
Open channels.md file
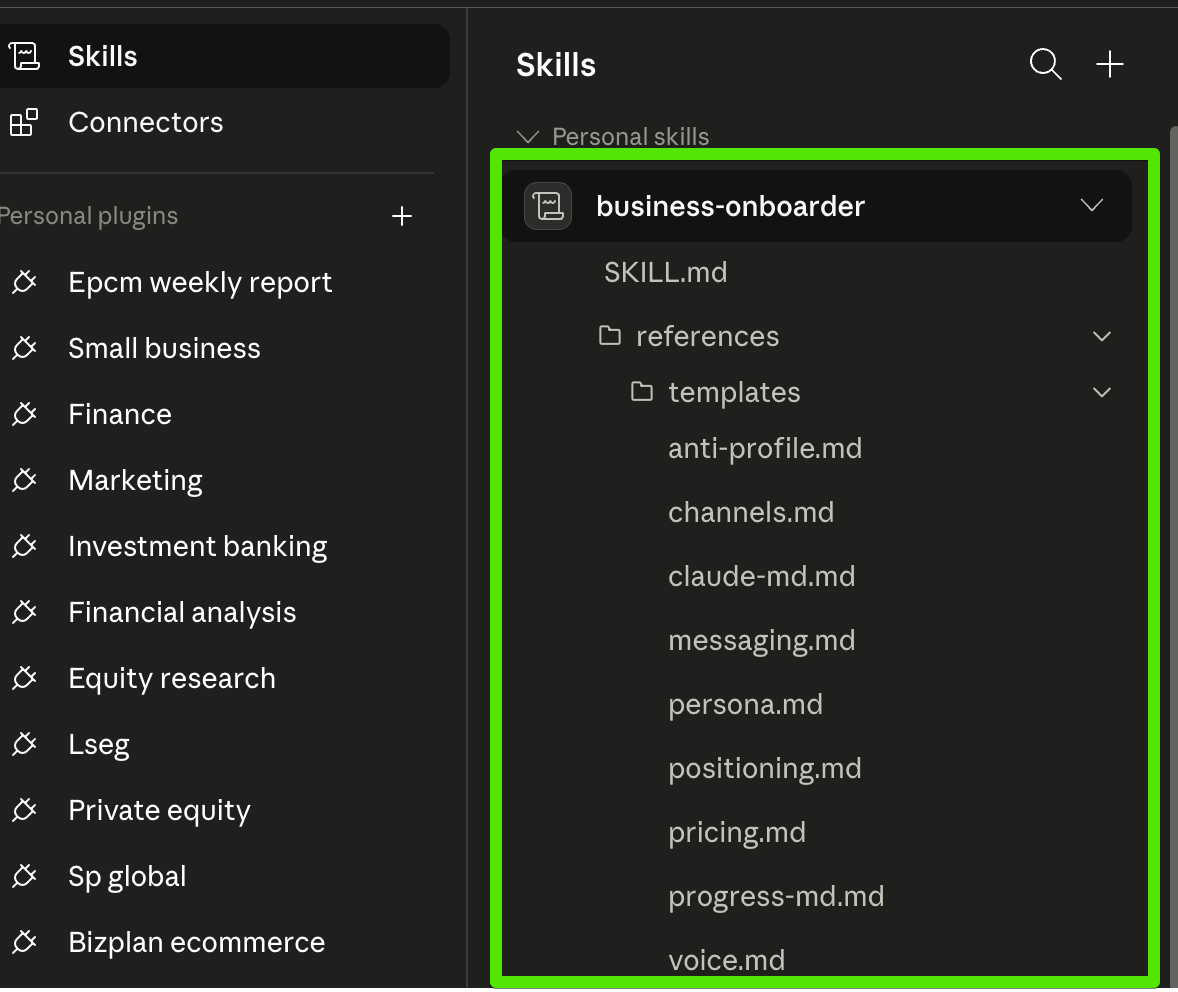point(751,513)
